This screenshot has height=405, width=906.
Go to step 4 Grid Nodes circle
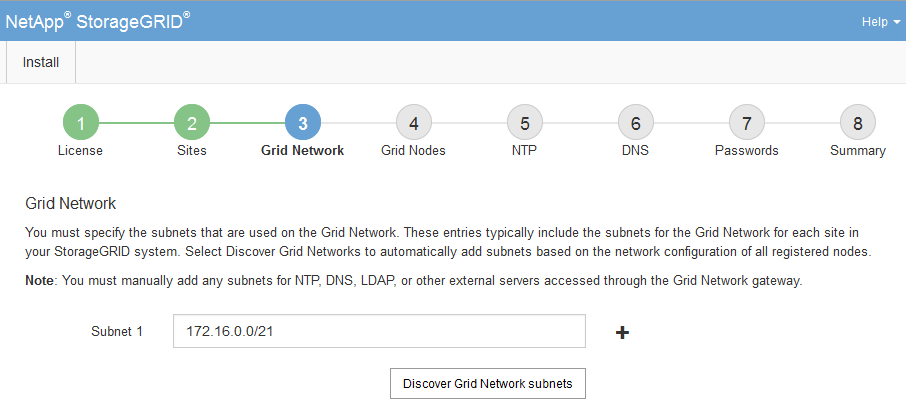pyautogui.click(x=413, y=123)
